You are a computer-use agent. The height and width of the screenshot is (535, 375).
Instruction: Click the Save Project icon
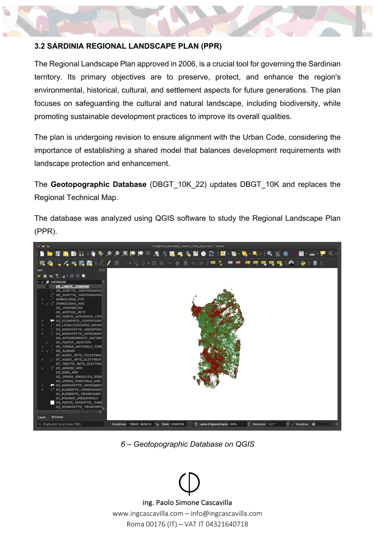58,254
